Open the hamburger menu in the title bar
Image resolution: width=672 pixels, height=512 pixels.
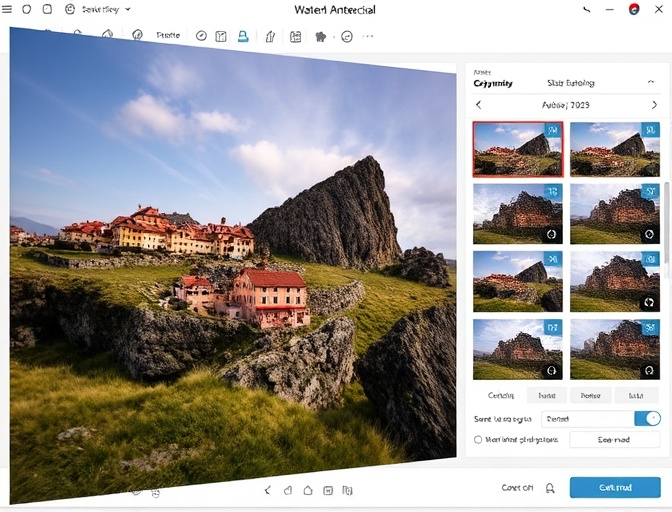pos(7,9)
